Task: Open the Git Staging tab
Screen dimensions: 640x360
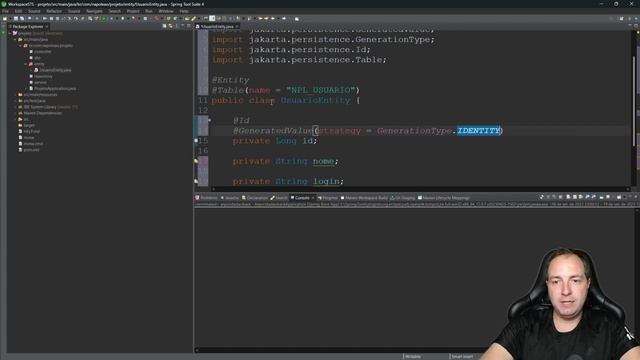Action: point(403,198)
